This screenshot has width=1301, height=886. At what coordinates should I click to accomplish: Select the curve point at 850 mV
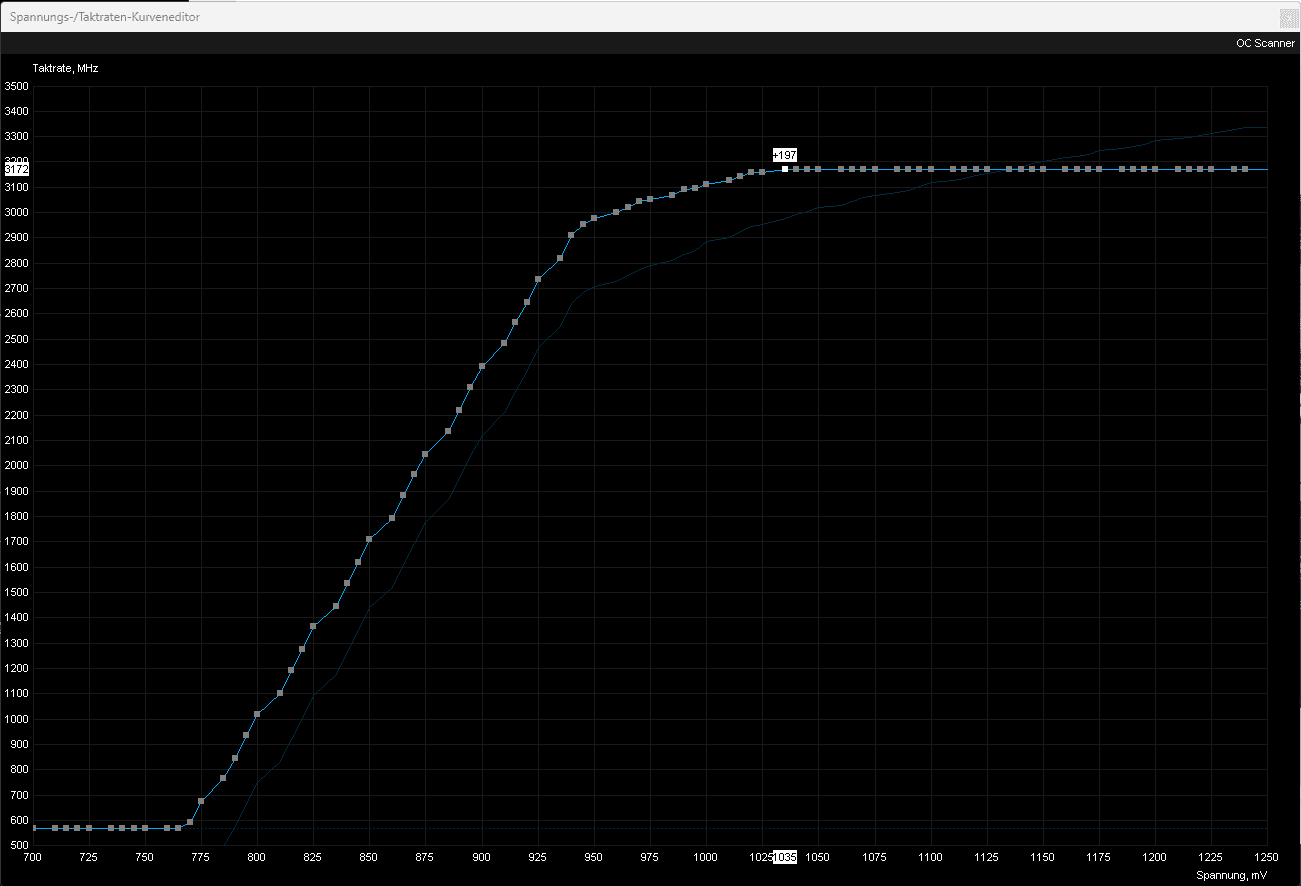[369, 539]
